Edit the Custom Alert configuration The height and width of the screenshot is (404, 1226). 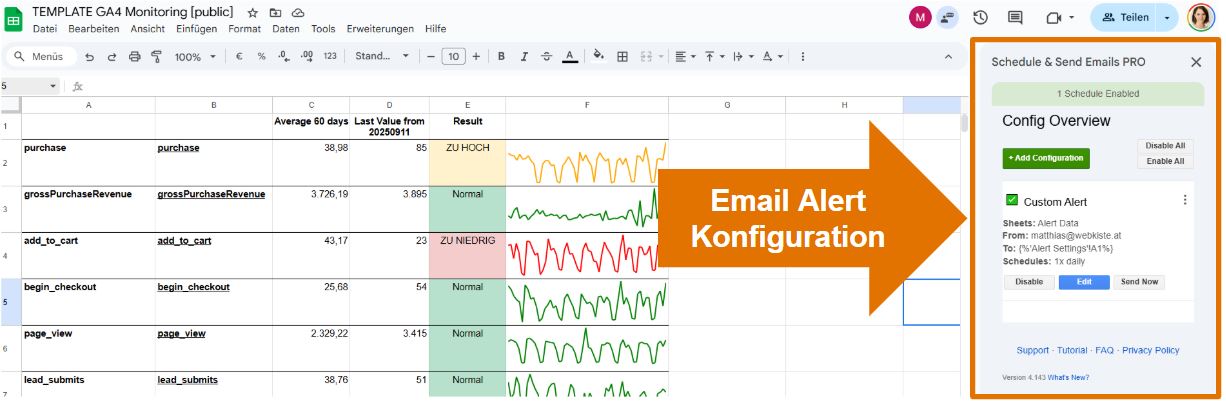[1084, 282]
